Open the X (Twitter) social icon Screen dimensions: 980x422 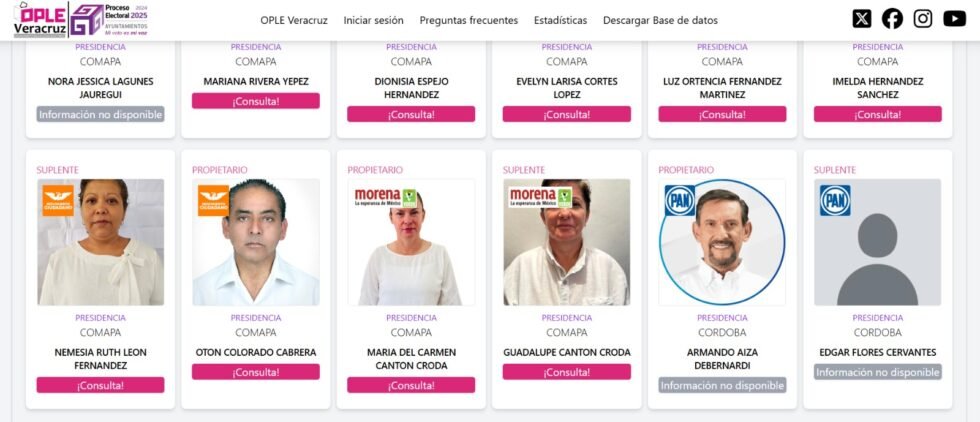point(862,19)
